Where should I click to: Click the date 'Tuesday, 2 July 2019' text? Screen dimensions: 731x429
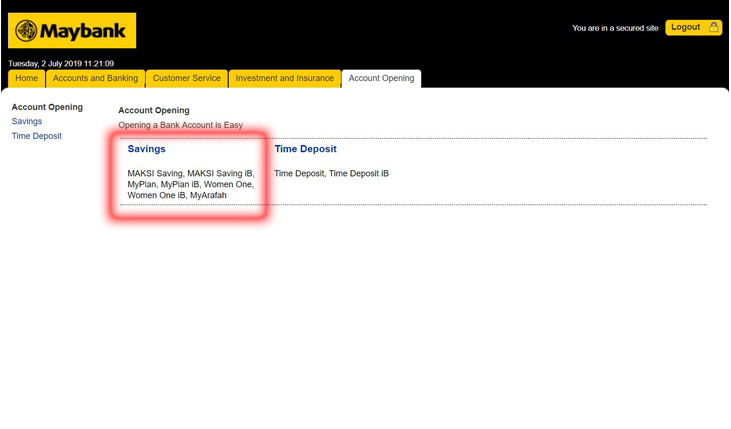[45, 63]
